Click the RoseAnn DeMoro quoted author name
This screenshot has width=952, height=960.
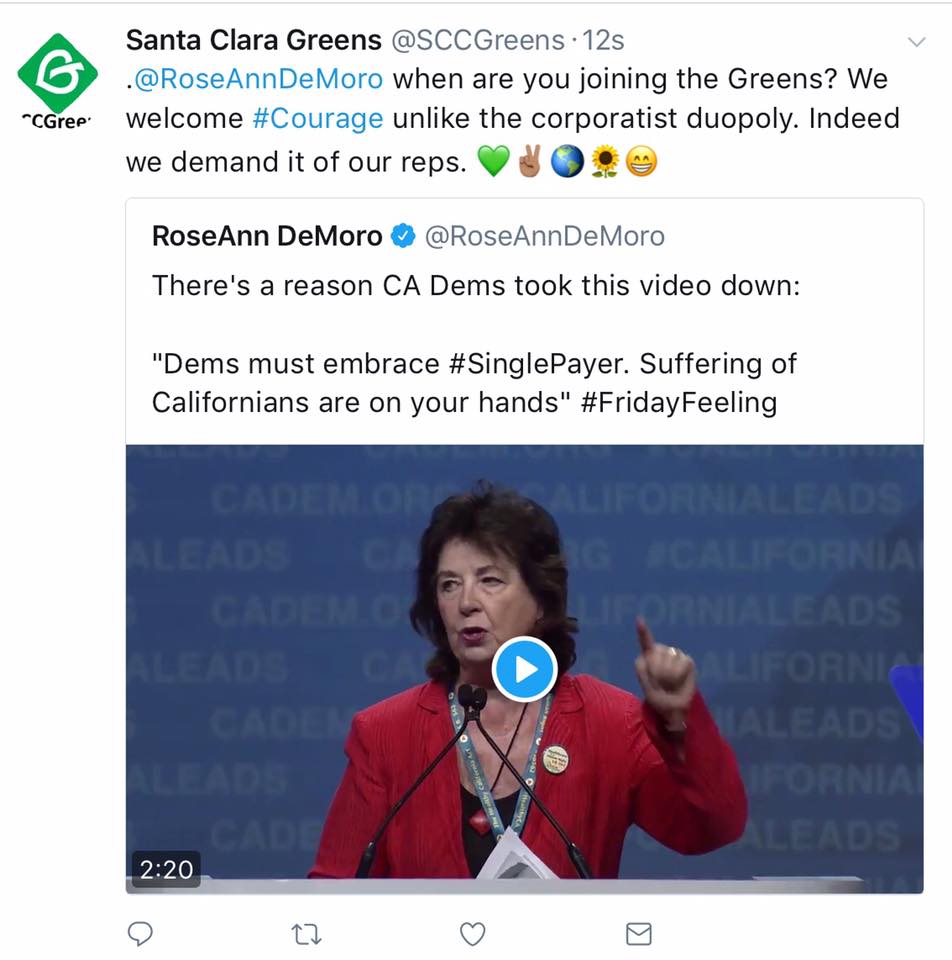(267, 236)
